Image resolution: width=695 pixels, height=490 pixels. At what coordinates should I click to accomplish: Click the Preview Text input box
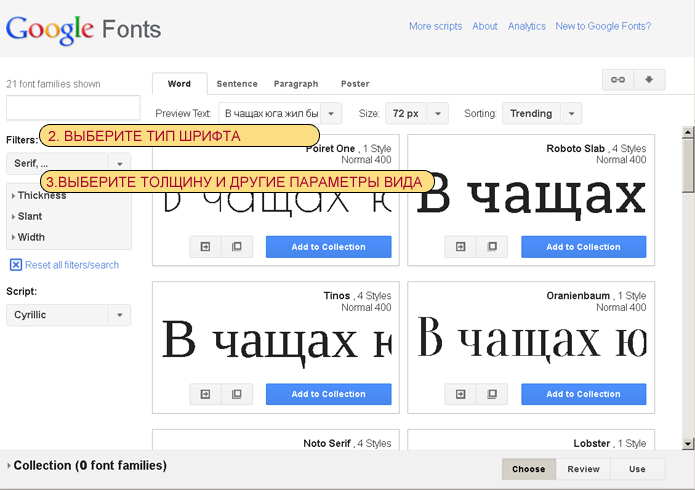(270, 114)
